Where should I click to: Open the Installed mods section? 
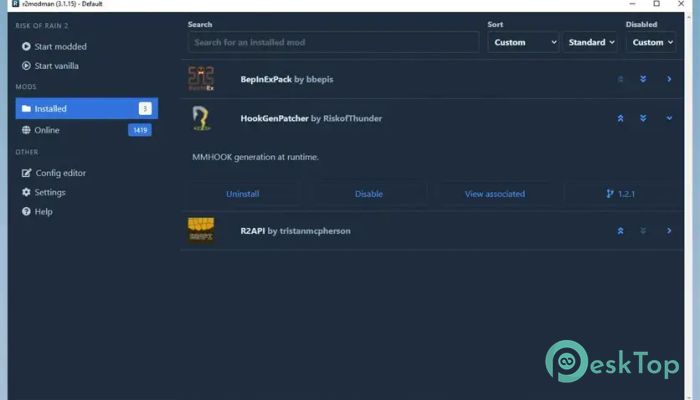pos(87,108)
